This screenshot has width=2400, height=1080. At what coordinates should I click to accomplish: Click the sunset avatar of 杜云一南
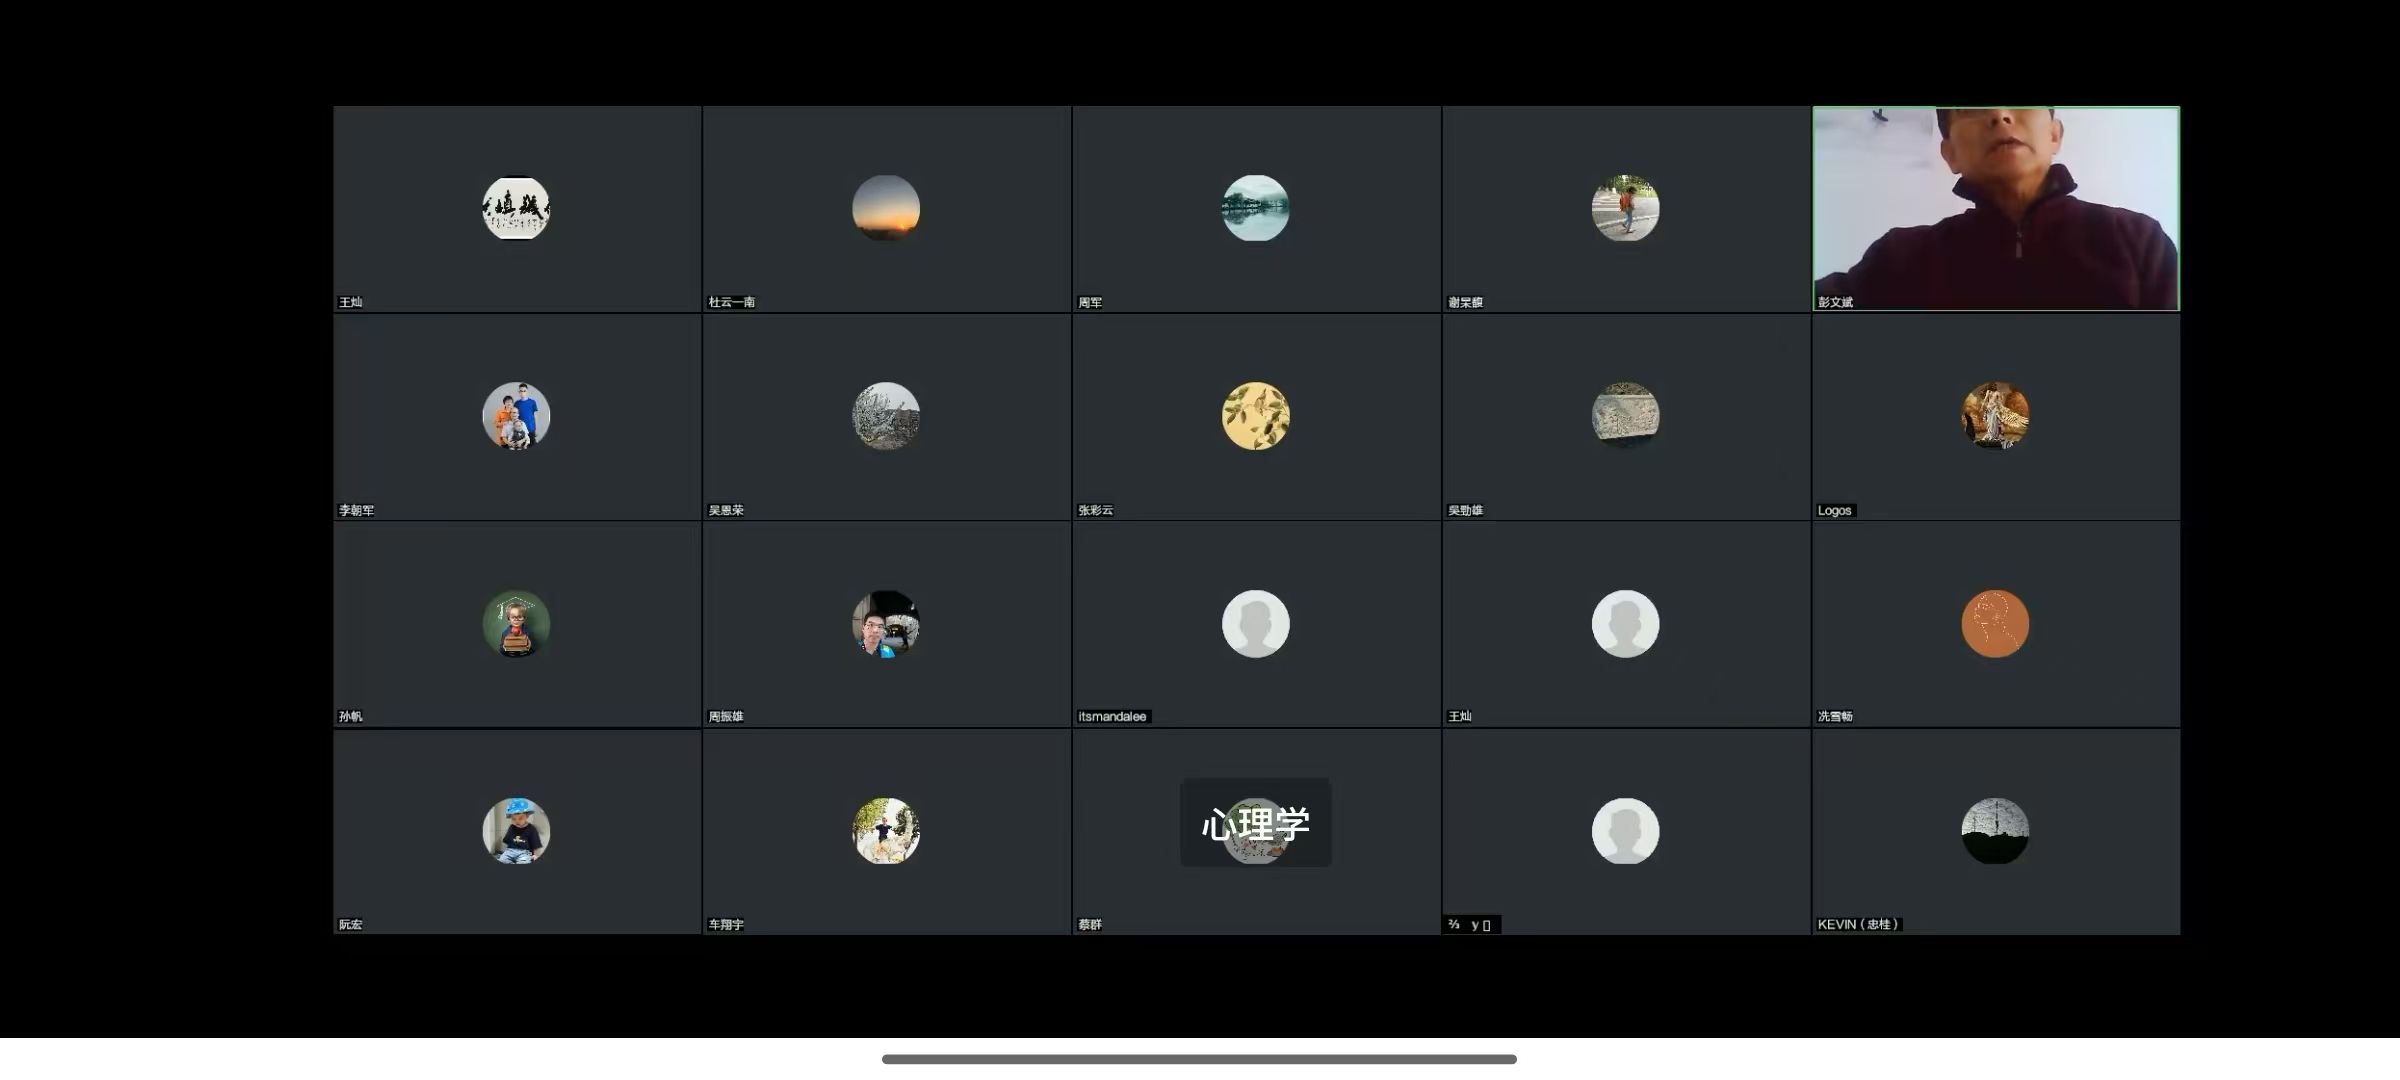coord(886,208)
